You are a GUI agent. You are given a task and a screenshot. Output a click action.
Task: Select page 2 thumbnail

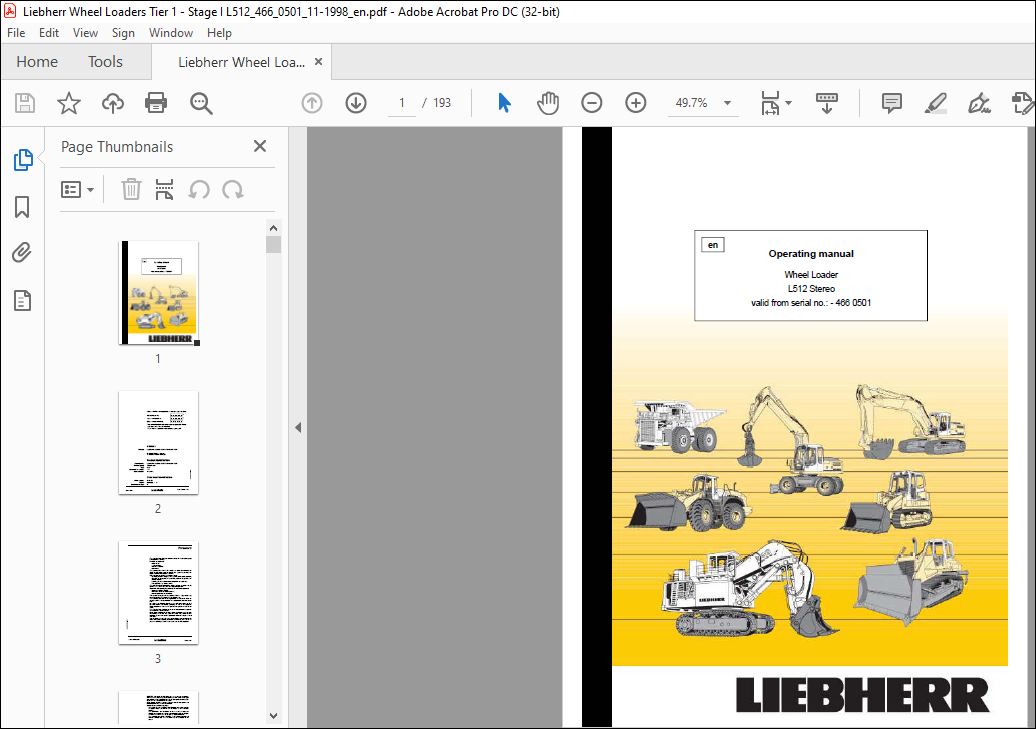pos(159,443)
